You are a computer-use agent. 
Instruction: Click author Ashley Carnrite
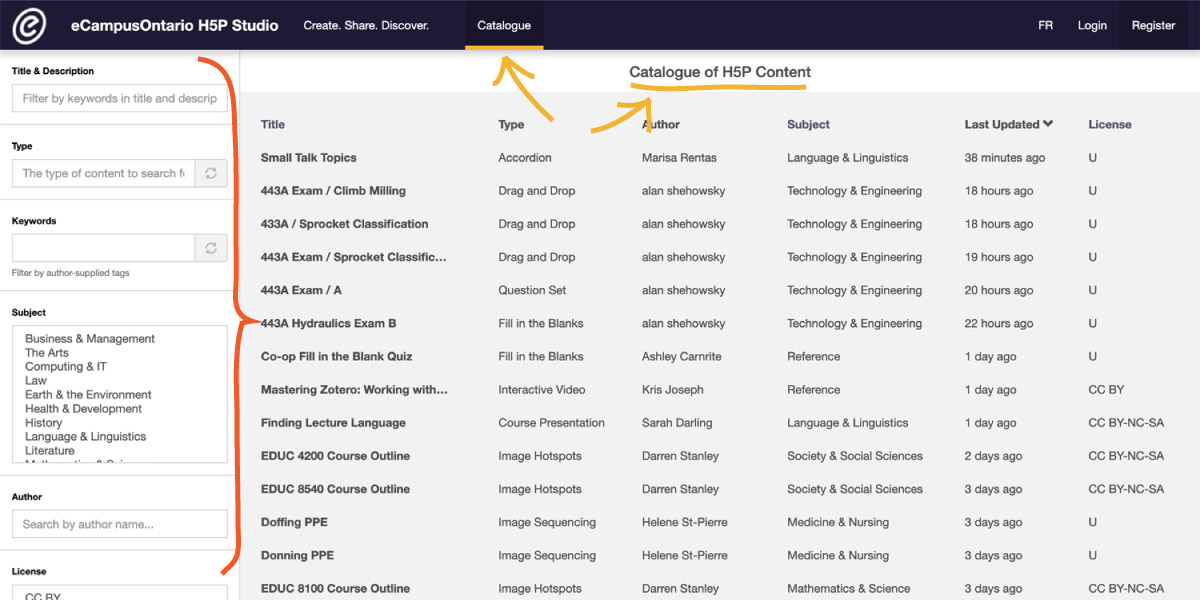(x=682, y=356)
